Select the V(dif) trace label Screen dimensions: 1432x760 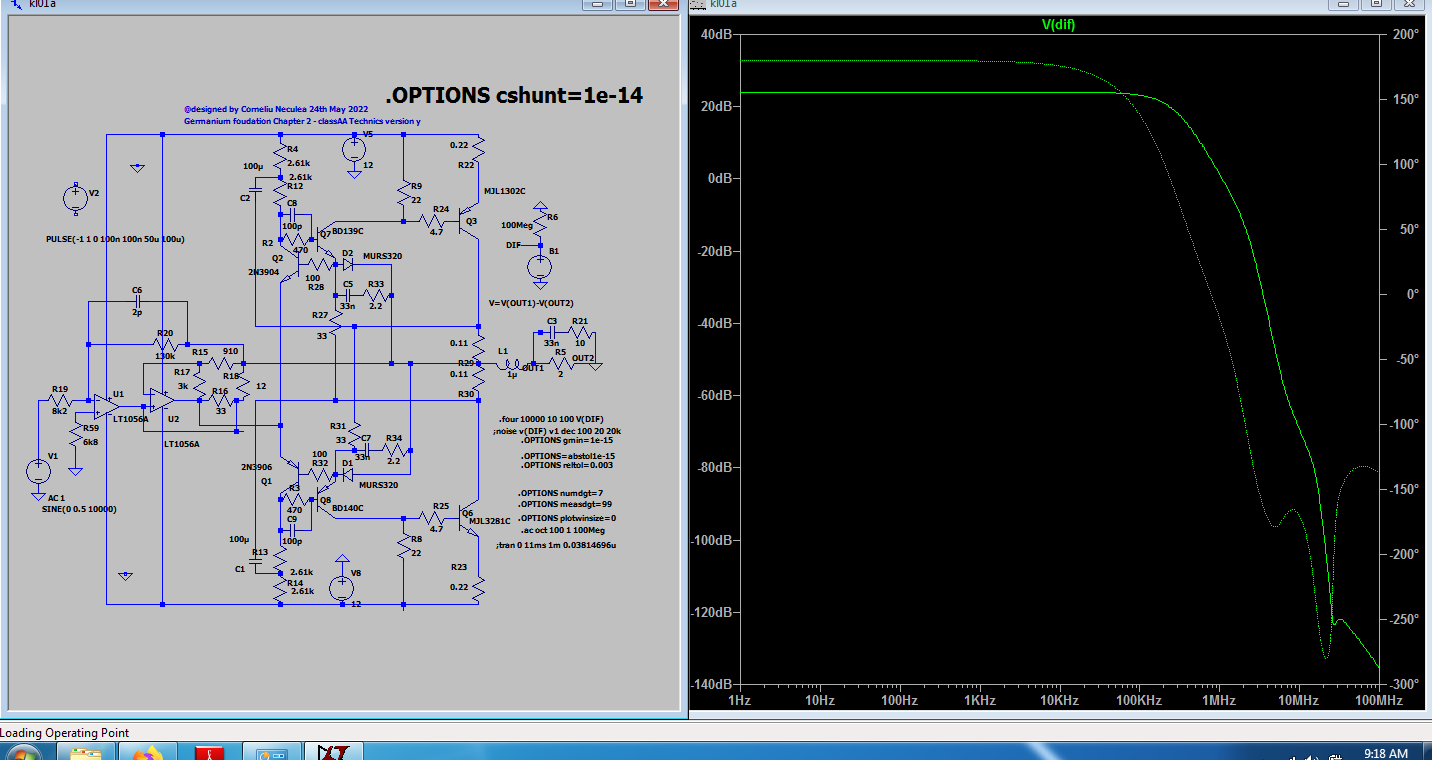[1058, 24]
